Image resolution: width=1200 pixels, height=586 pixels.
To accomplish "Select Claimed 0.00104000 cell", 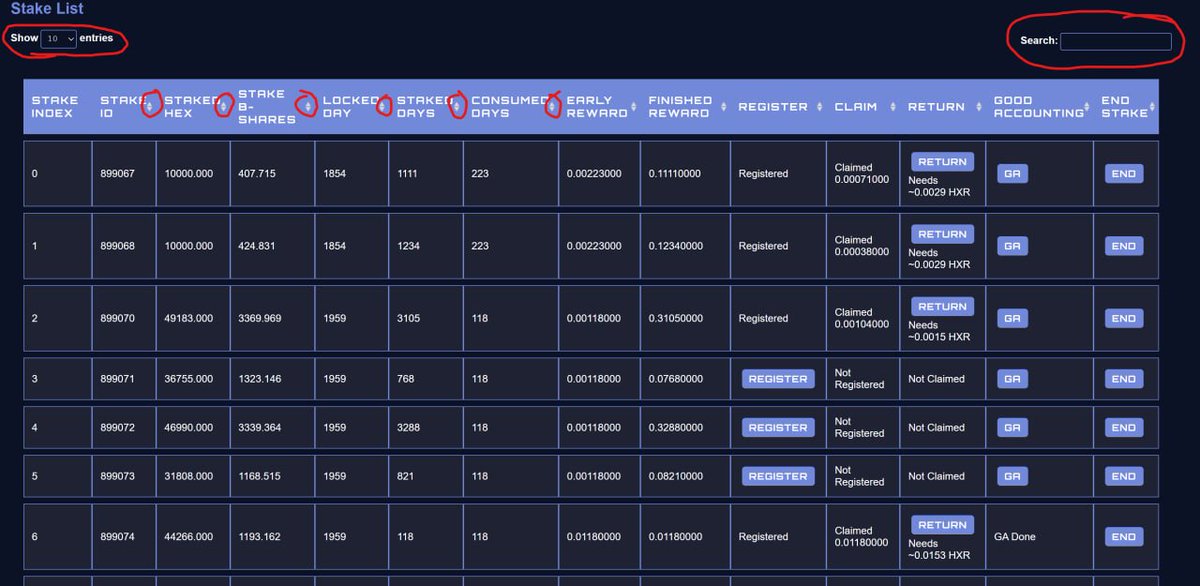I will coord(862,318).
